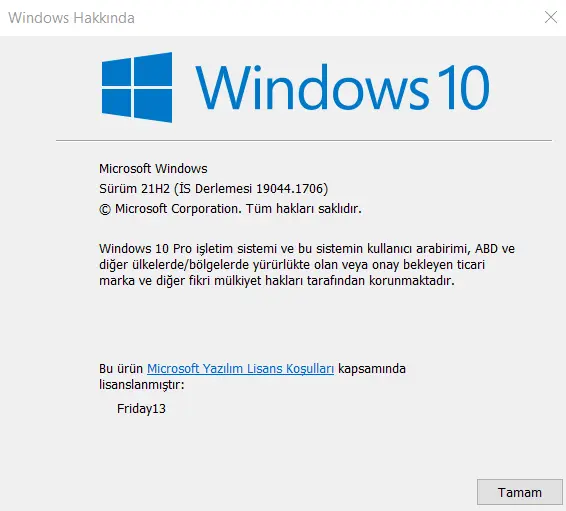Click the Windows Hakkında title text
The height and width of the screenshot is (511, 566).
tap(71, 18)
